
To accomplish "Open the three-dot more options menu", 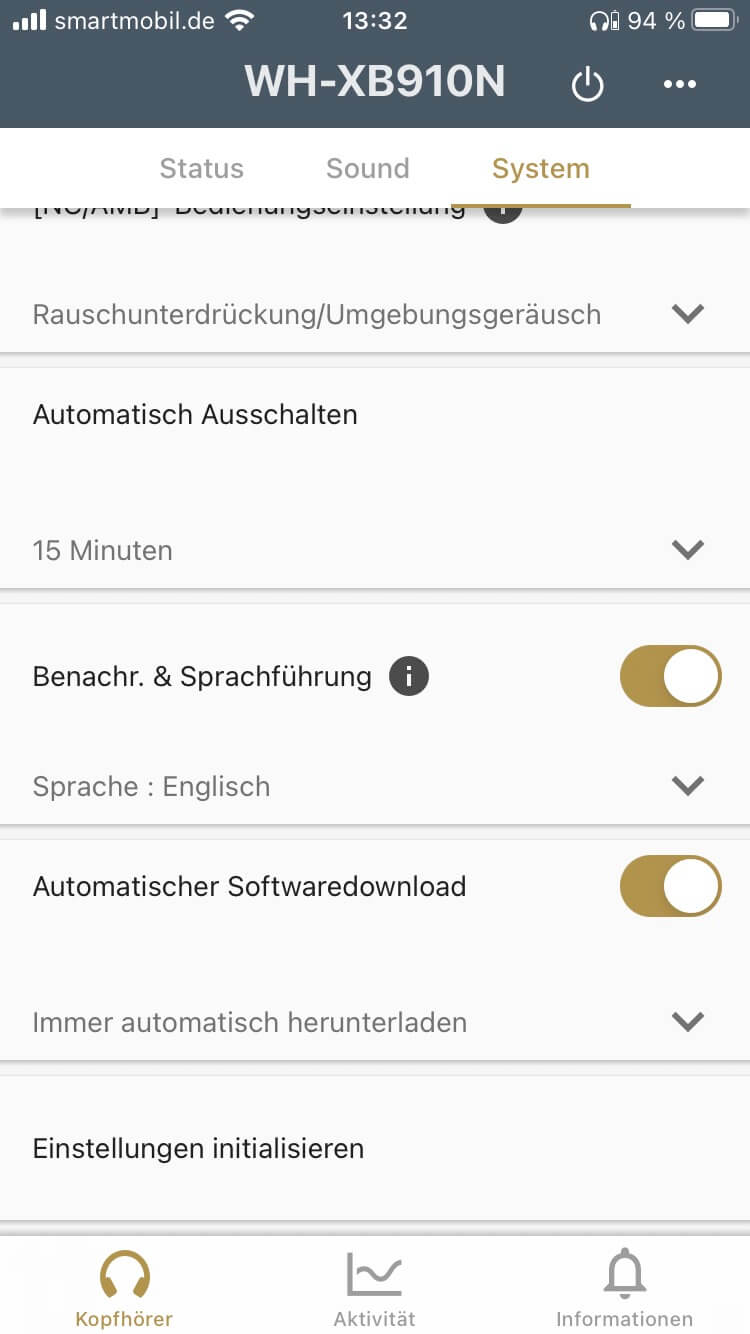I will pos(680,85).
